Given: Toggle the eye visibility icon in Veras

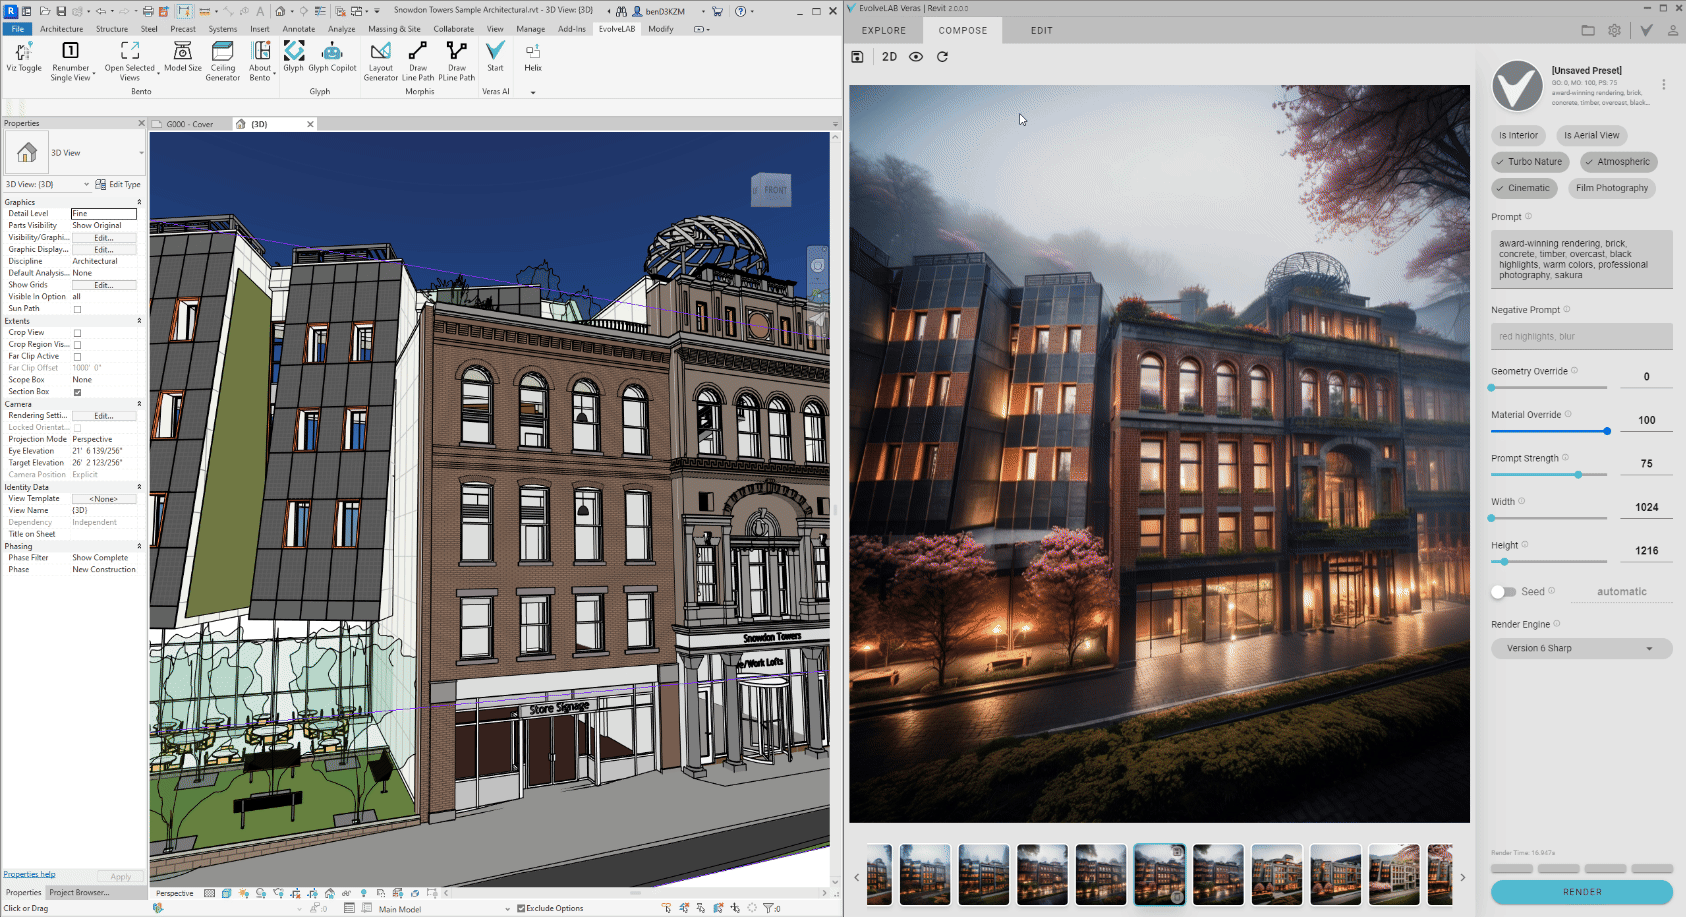Looking at the screenshot, I should (x=916, y=57).
